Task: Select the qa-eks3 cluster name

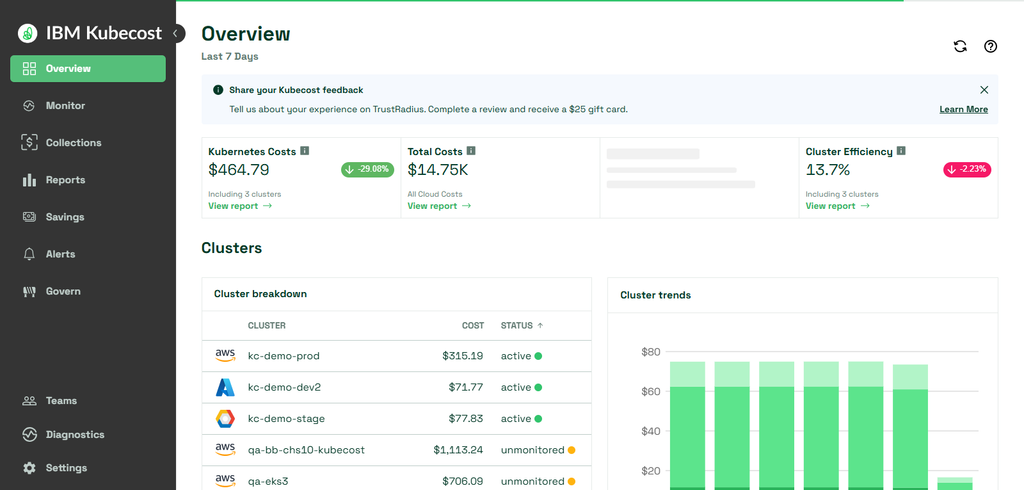Action: (267, 482)
